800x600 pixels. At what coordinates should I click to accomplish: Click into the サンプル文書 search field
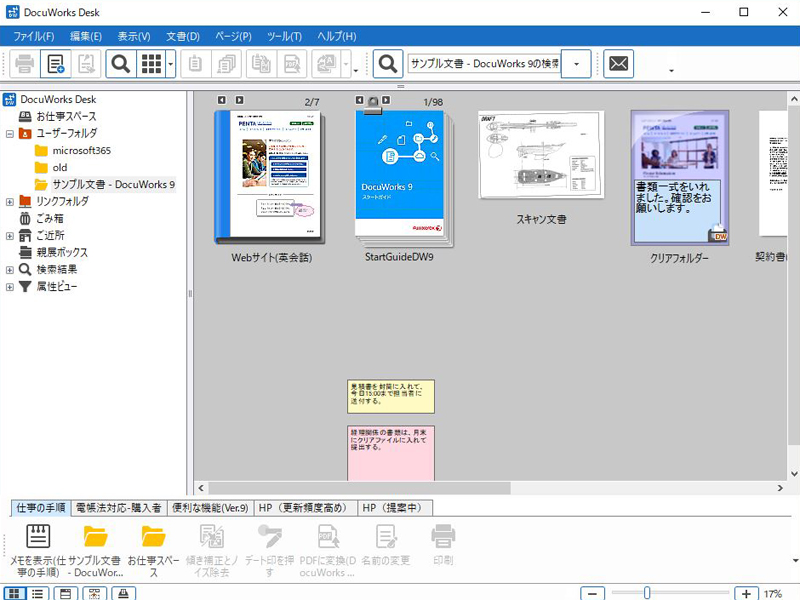[484, 64]
